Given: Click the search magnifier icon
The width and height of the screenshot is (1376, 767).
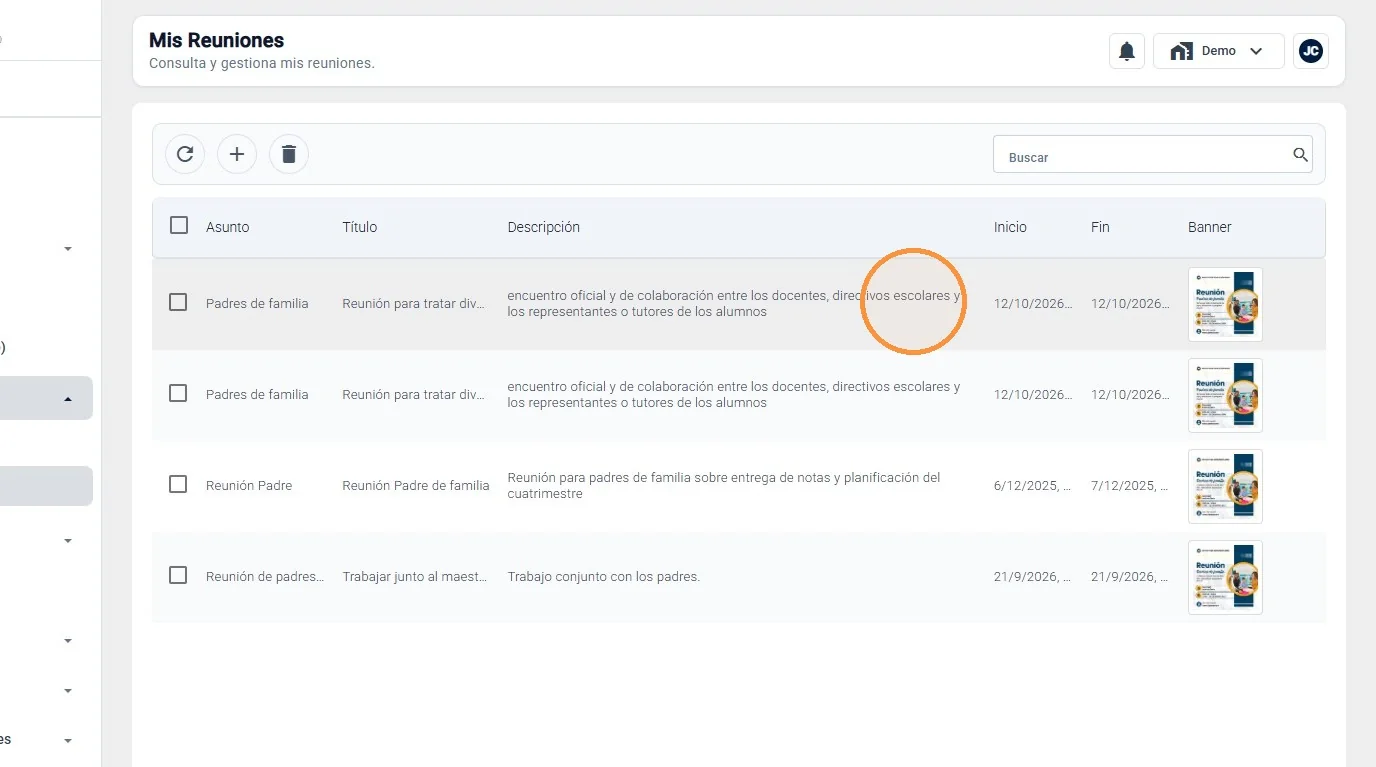Looking at the screenshot, I should pyautogui.click(x=1300, y=155).
